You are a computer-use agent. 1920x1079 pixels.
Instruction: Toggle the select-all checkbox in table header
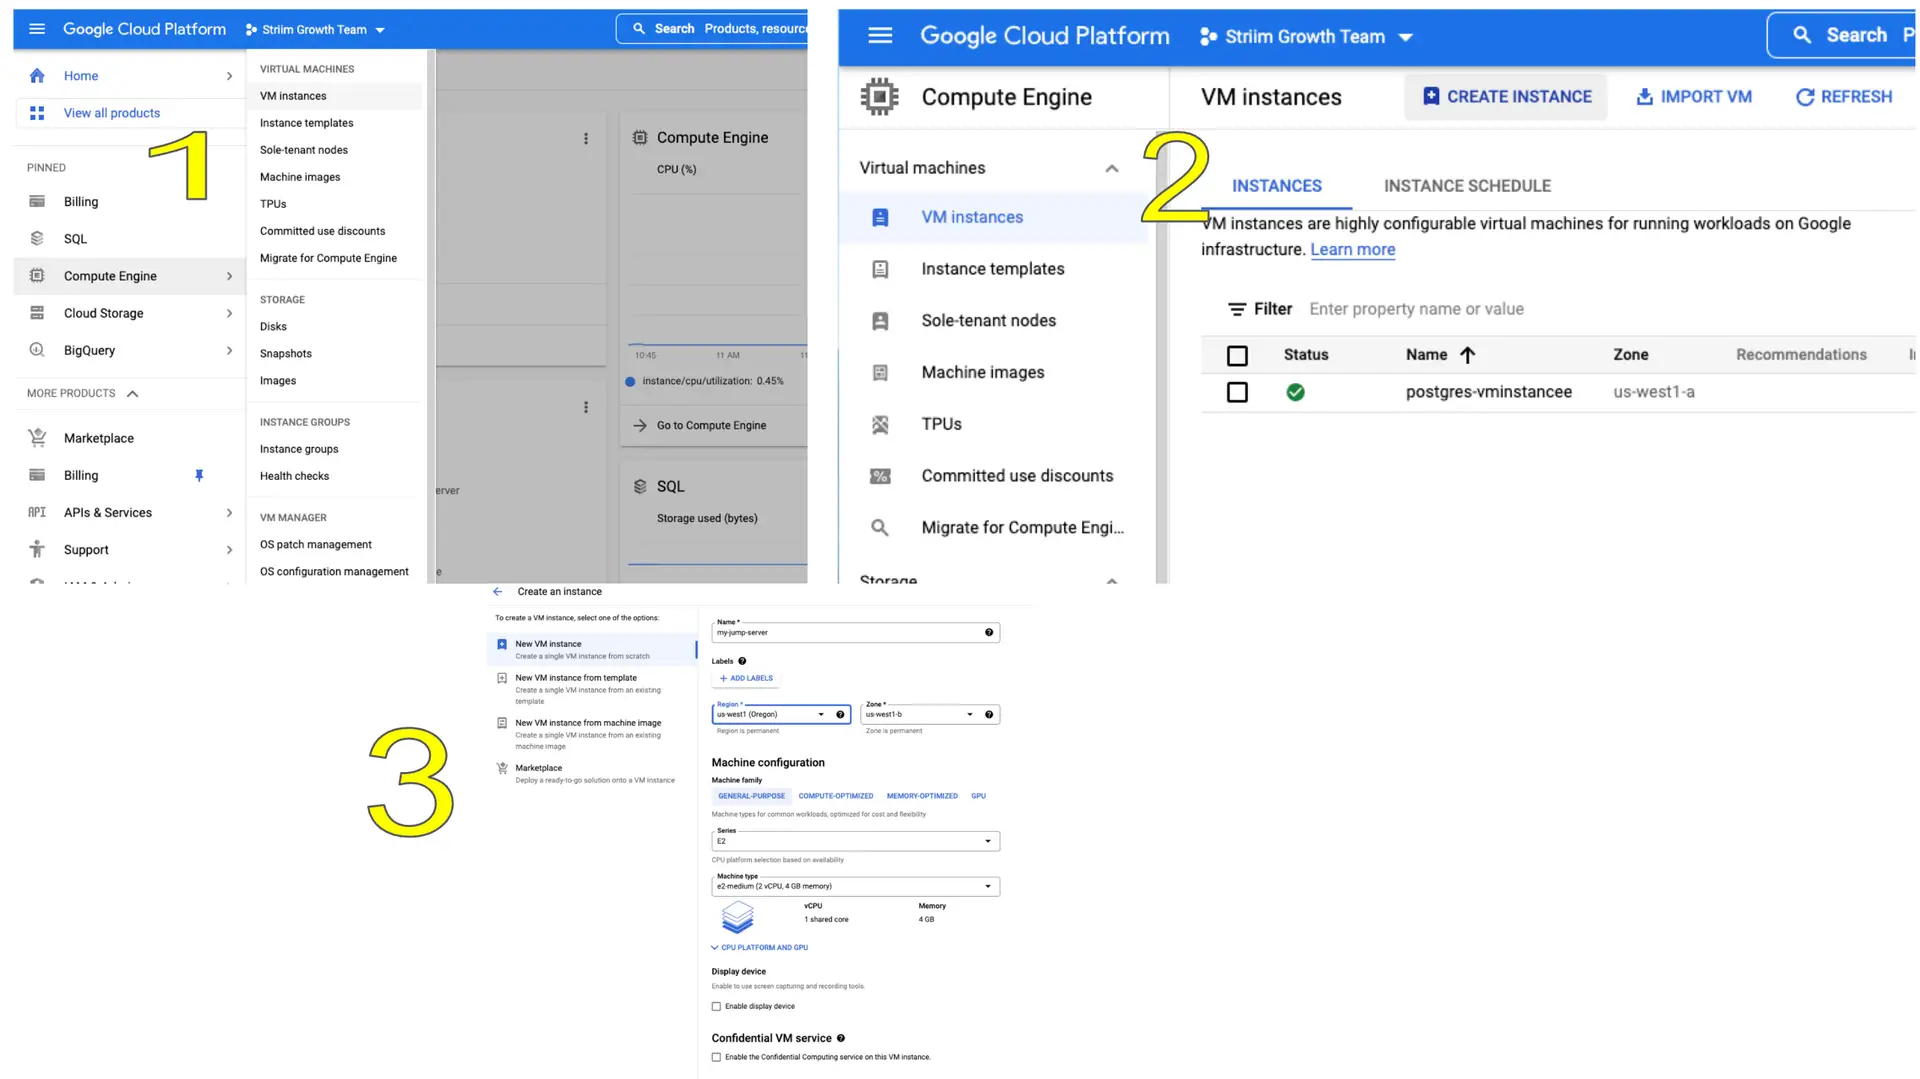click(x=1237, y=355)
